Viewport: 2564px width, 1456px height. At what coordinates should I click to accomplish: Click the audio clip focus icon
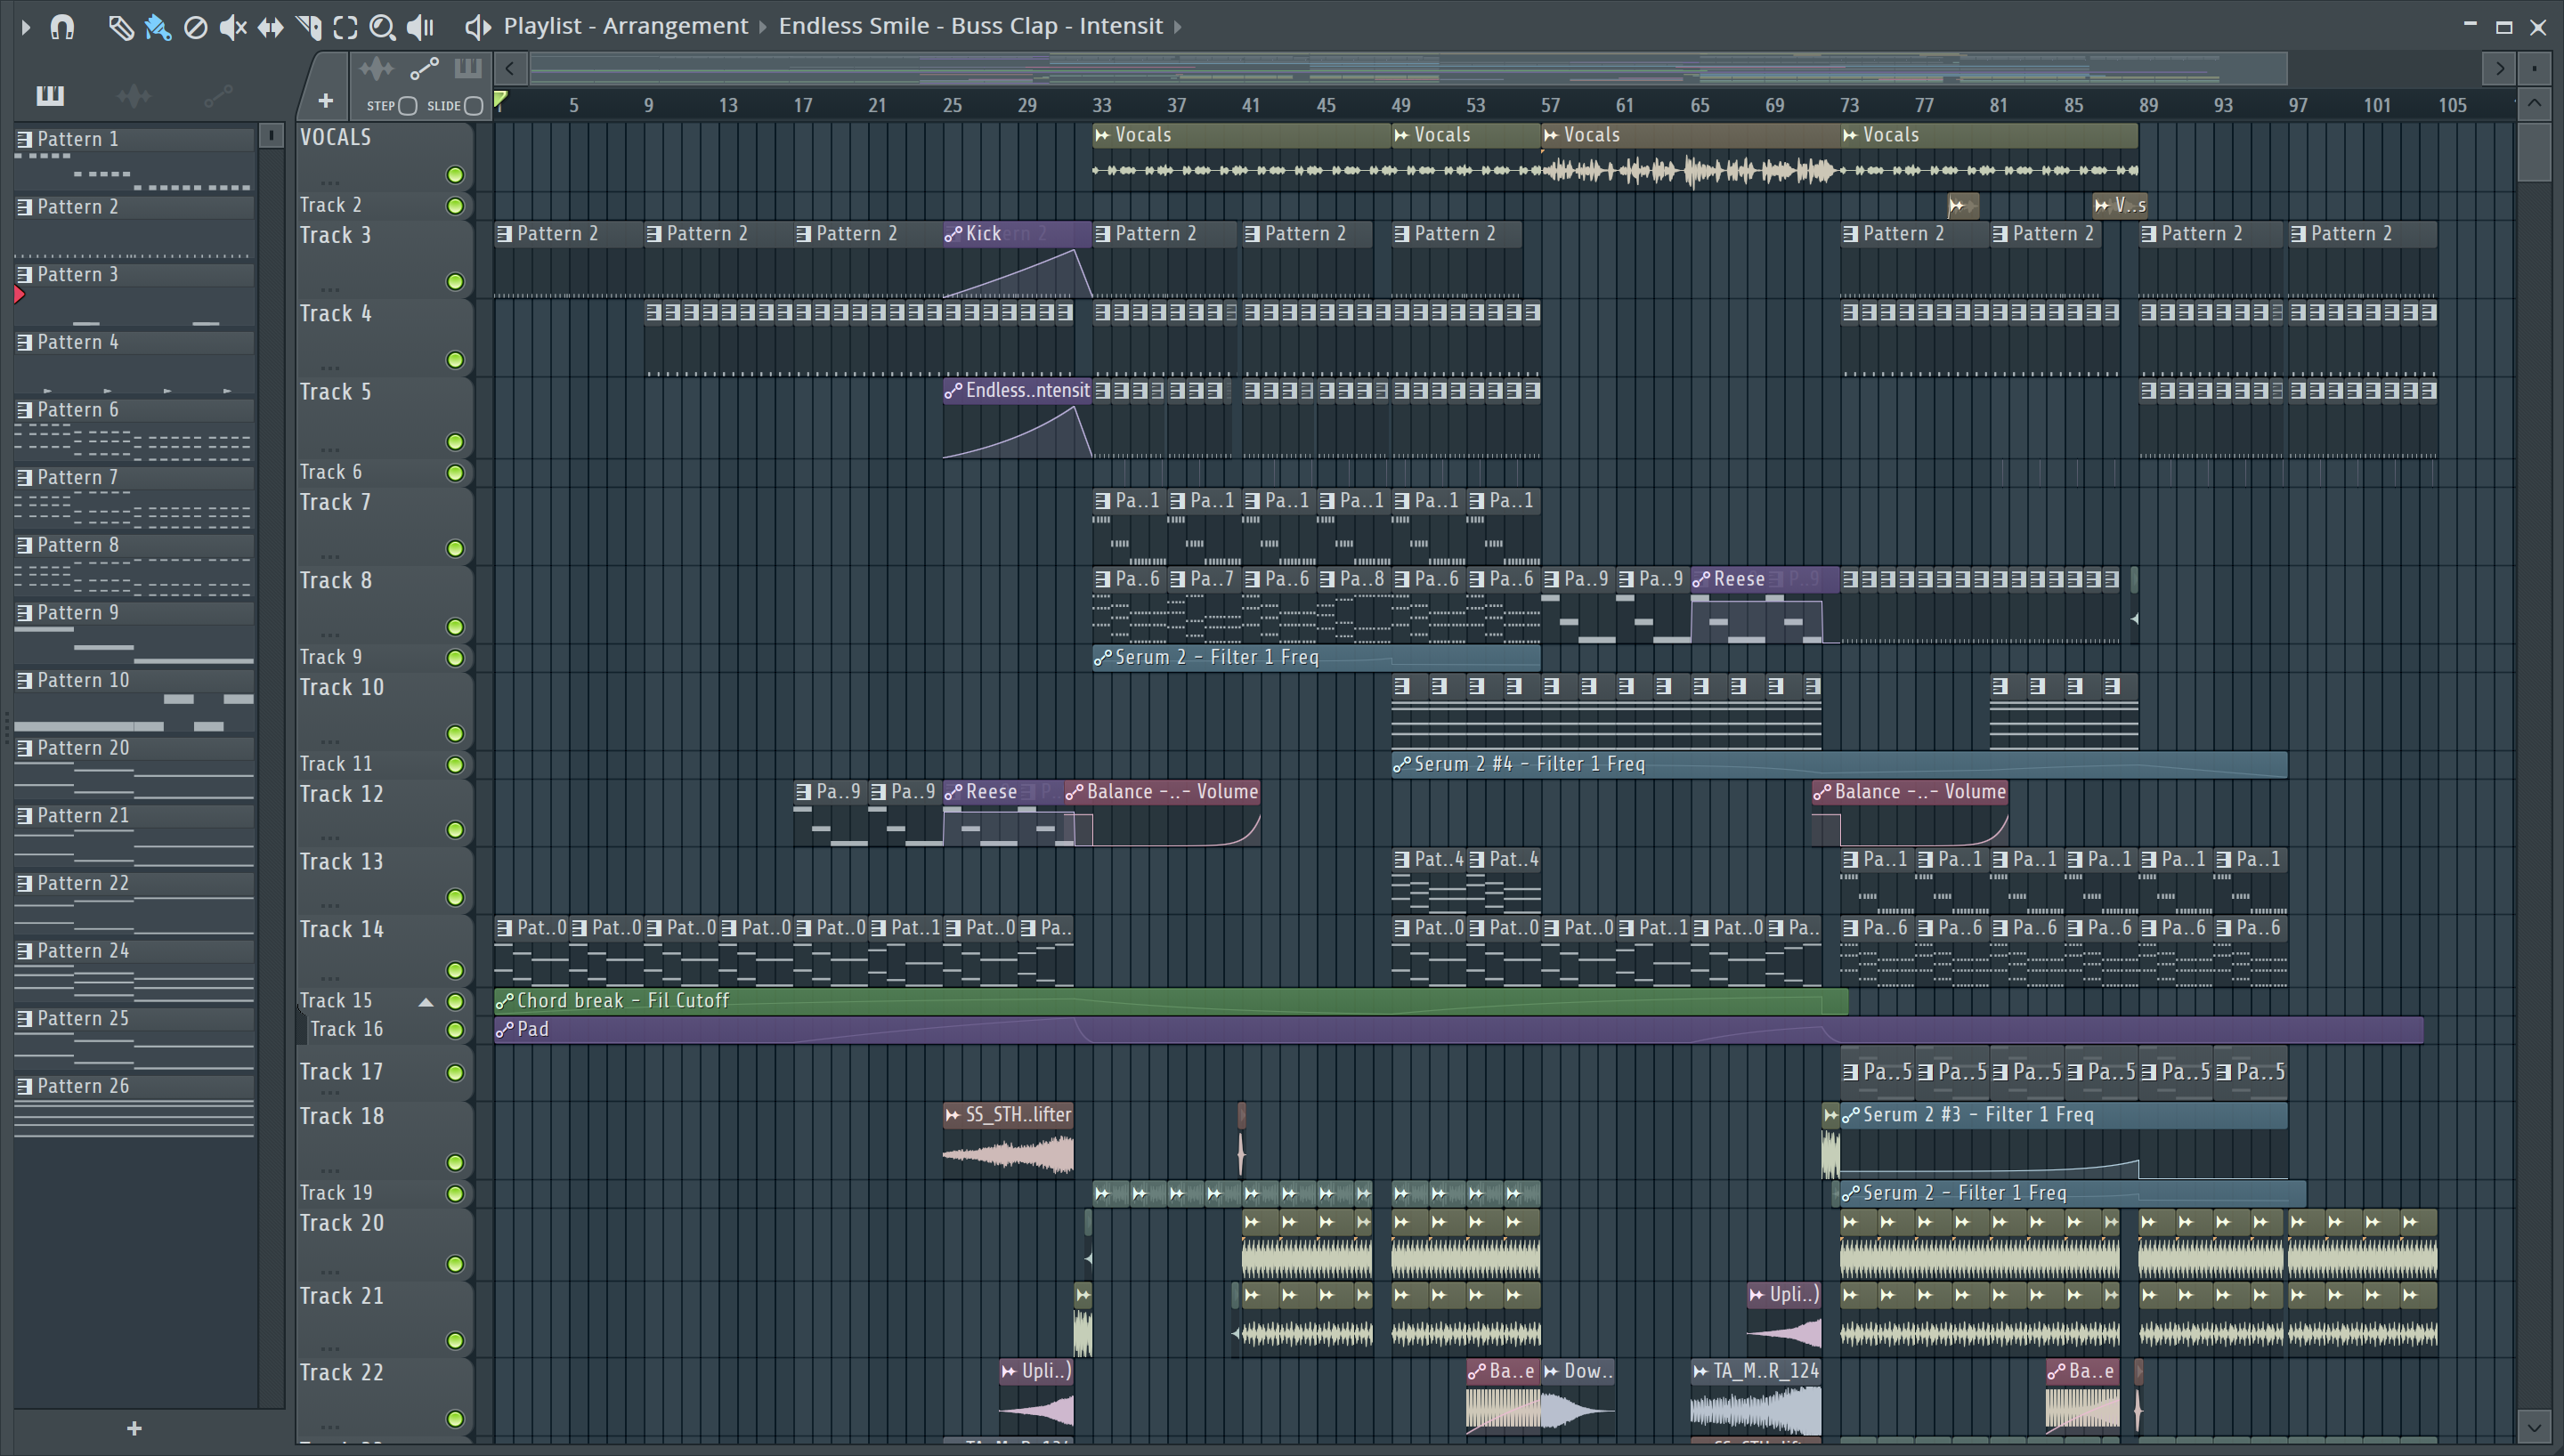click(x=377, y=69)
